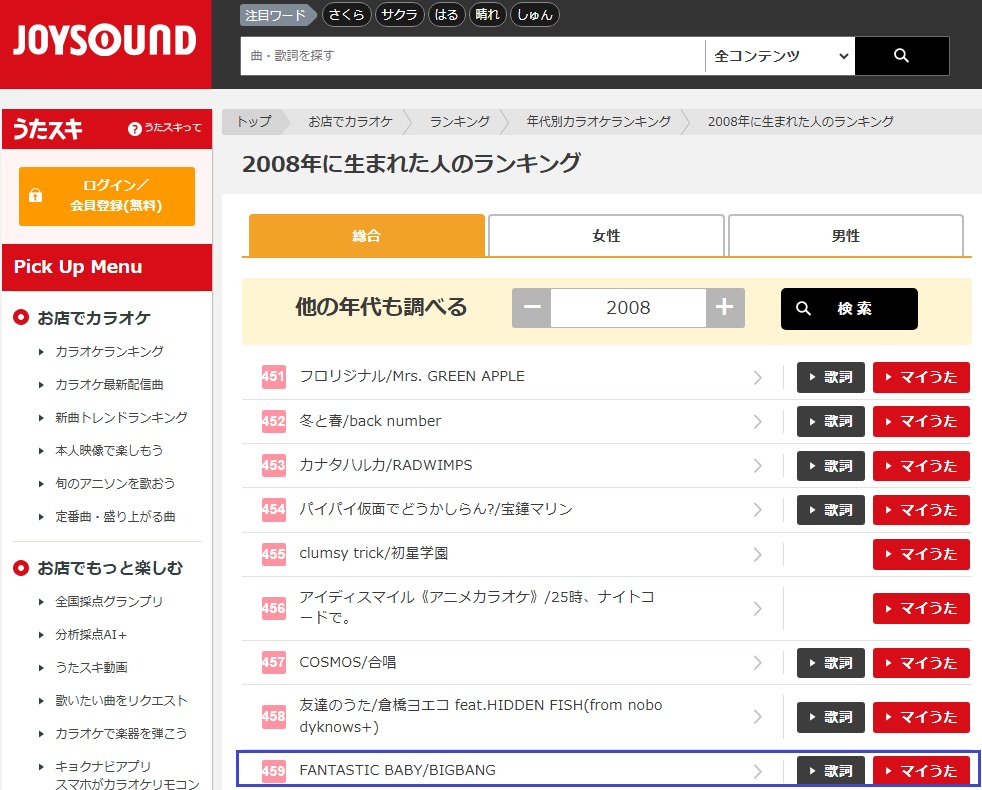Open COSMOS/合唱 song

[x=348, y=662]
